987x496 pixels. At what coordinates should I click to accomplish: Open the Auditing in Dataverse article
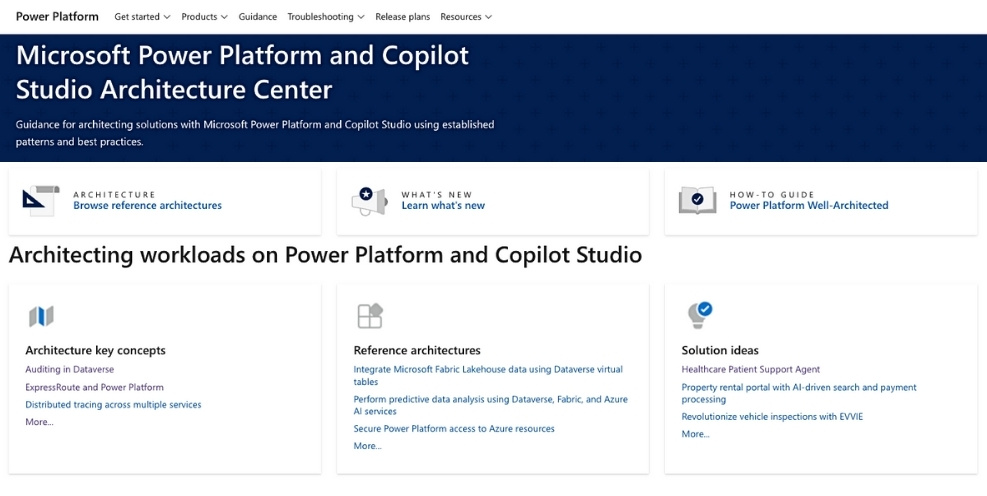[69, 369]
